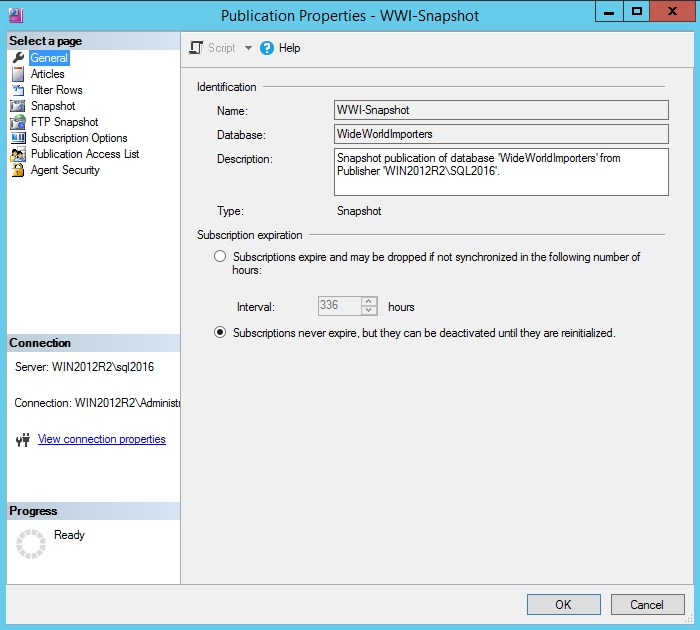This screenshot has width=700, height=630.
Task: Open View connection properties link
Action: pyautogui.click(x=102, y=439)
